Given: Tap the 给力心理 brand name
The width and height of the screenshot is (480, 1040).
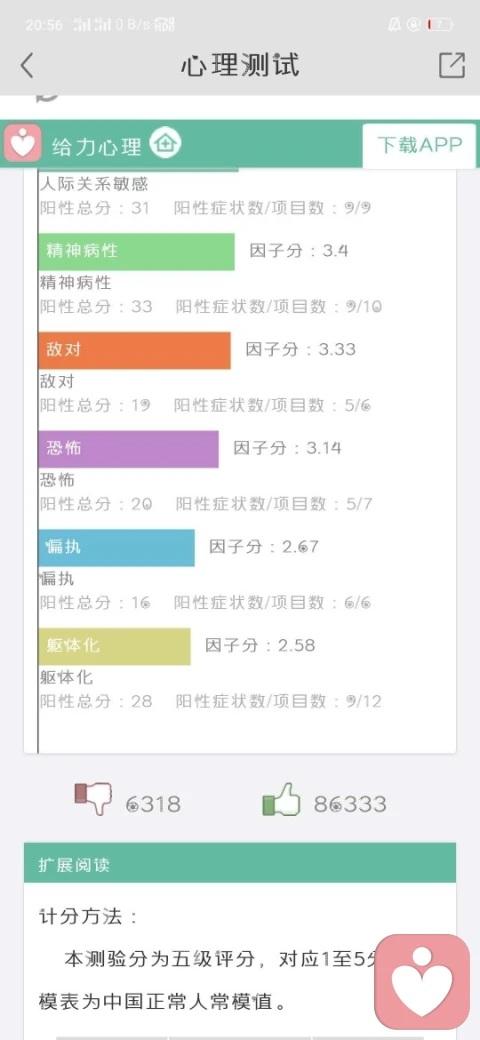Looking at the screenshot, I should pyautogui.click(x=97, y=147).
